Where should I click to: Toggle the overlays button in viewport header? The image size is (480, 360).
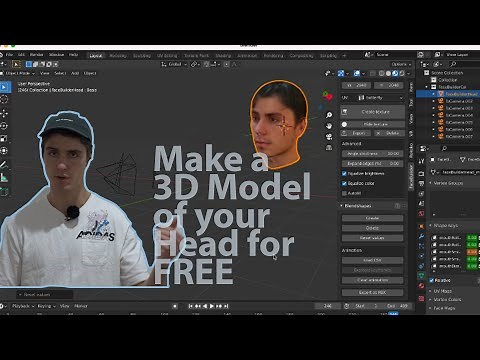(357, 73)
